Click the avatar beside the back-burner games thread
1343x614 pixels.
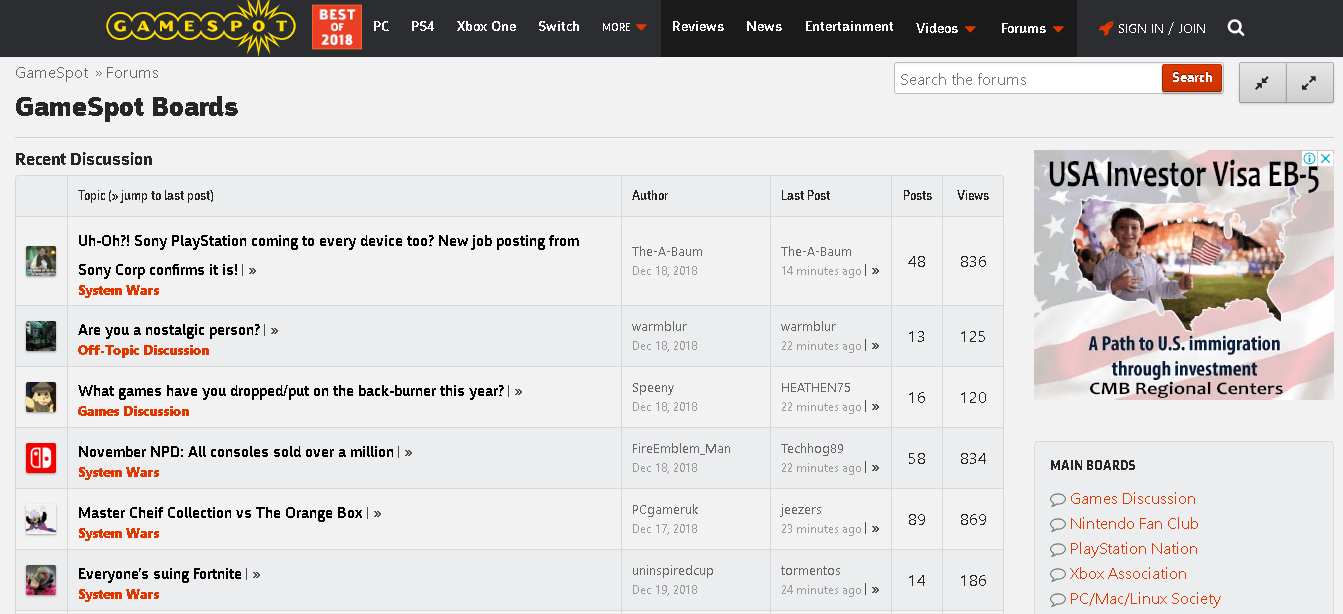pos(41,397)
